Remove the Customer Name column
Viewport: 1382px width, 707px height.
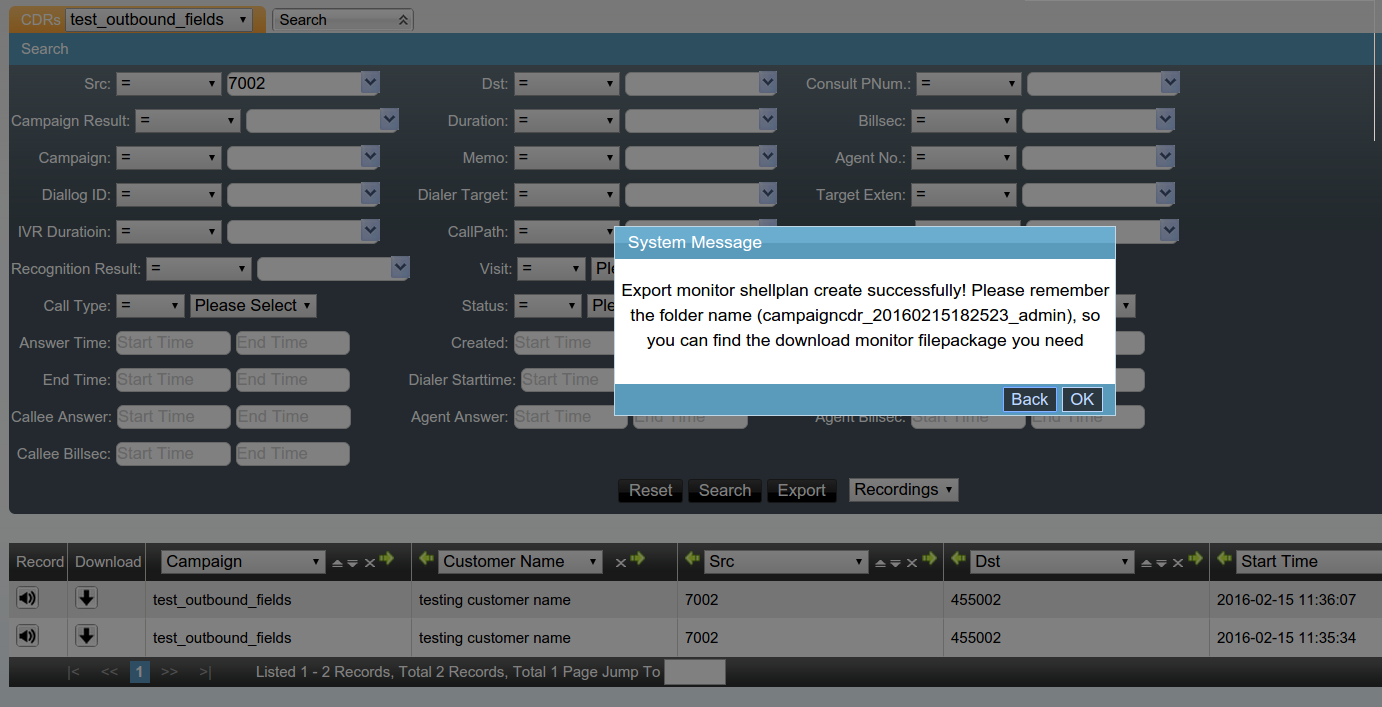[620, 563]
